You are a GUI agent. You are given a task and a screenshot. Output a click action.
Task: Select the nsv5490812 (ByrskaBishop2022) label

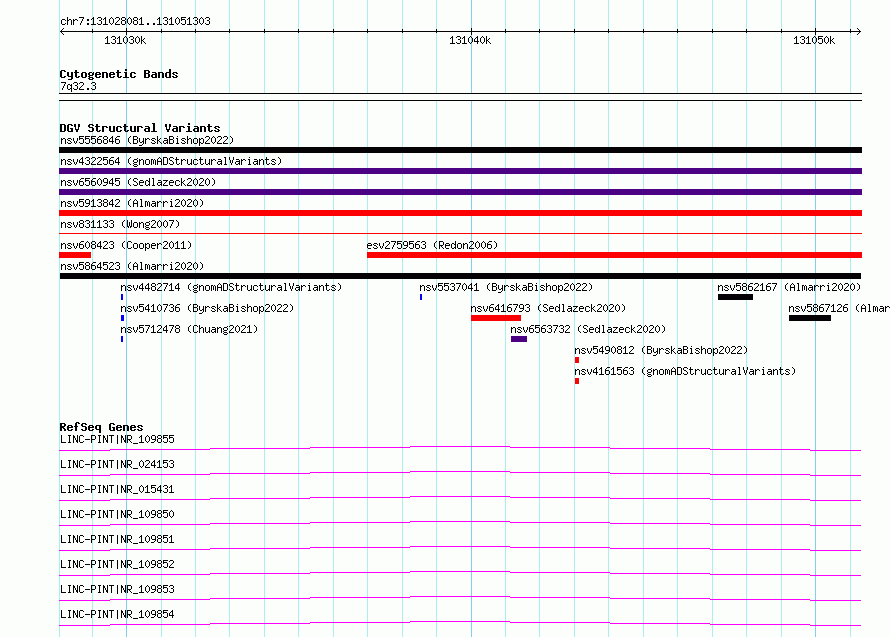(661, 350)
